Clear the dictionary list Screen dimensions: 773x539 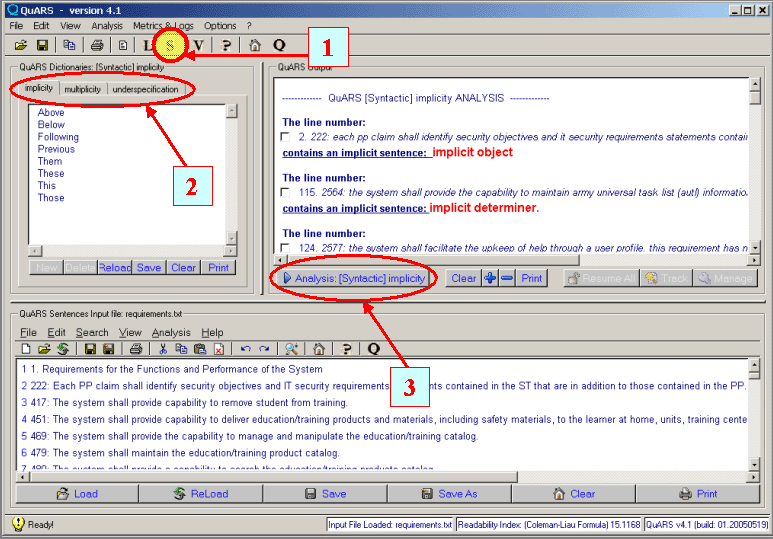183,267
